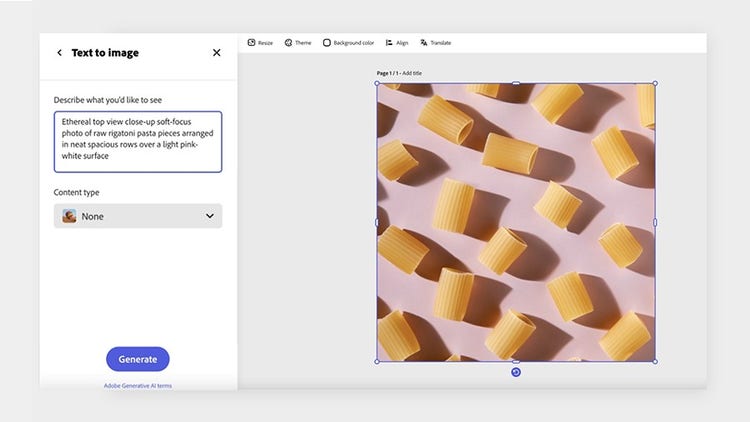Click the left-edge middle handle of the image
The image size is (750, 422).
coord(377,222)
